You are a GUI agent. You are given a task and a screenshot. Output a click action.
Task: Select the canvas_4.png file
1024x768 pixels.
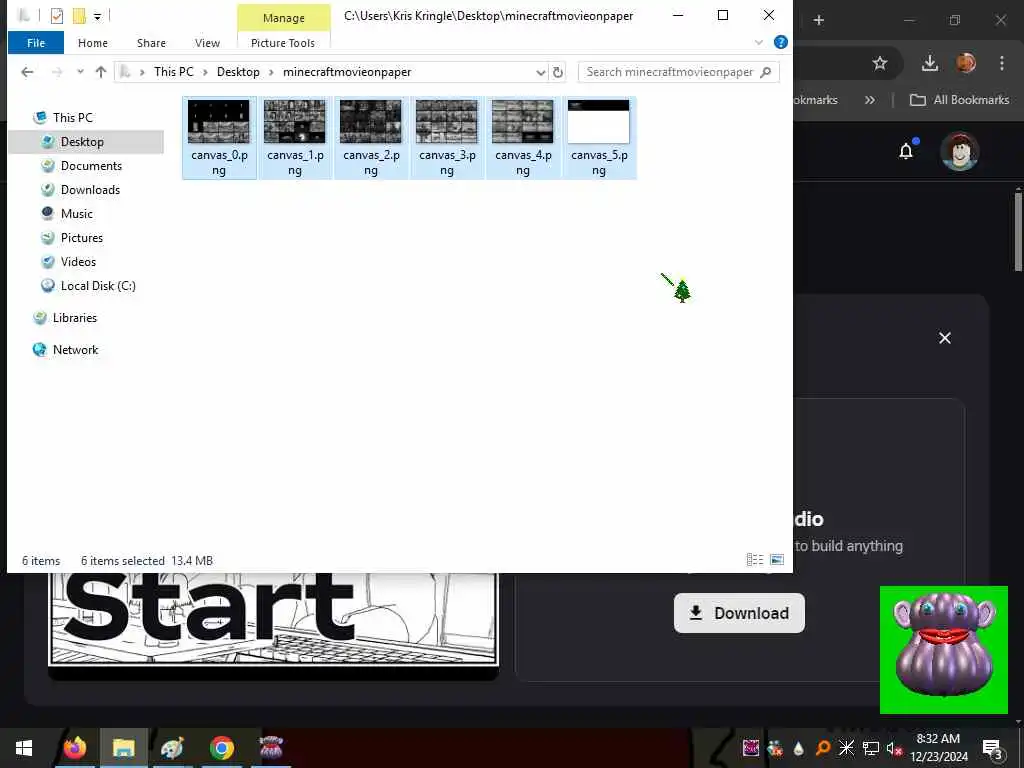[523, 138]
